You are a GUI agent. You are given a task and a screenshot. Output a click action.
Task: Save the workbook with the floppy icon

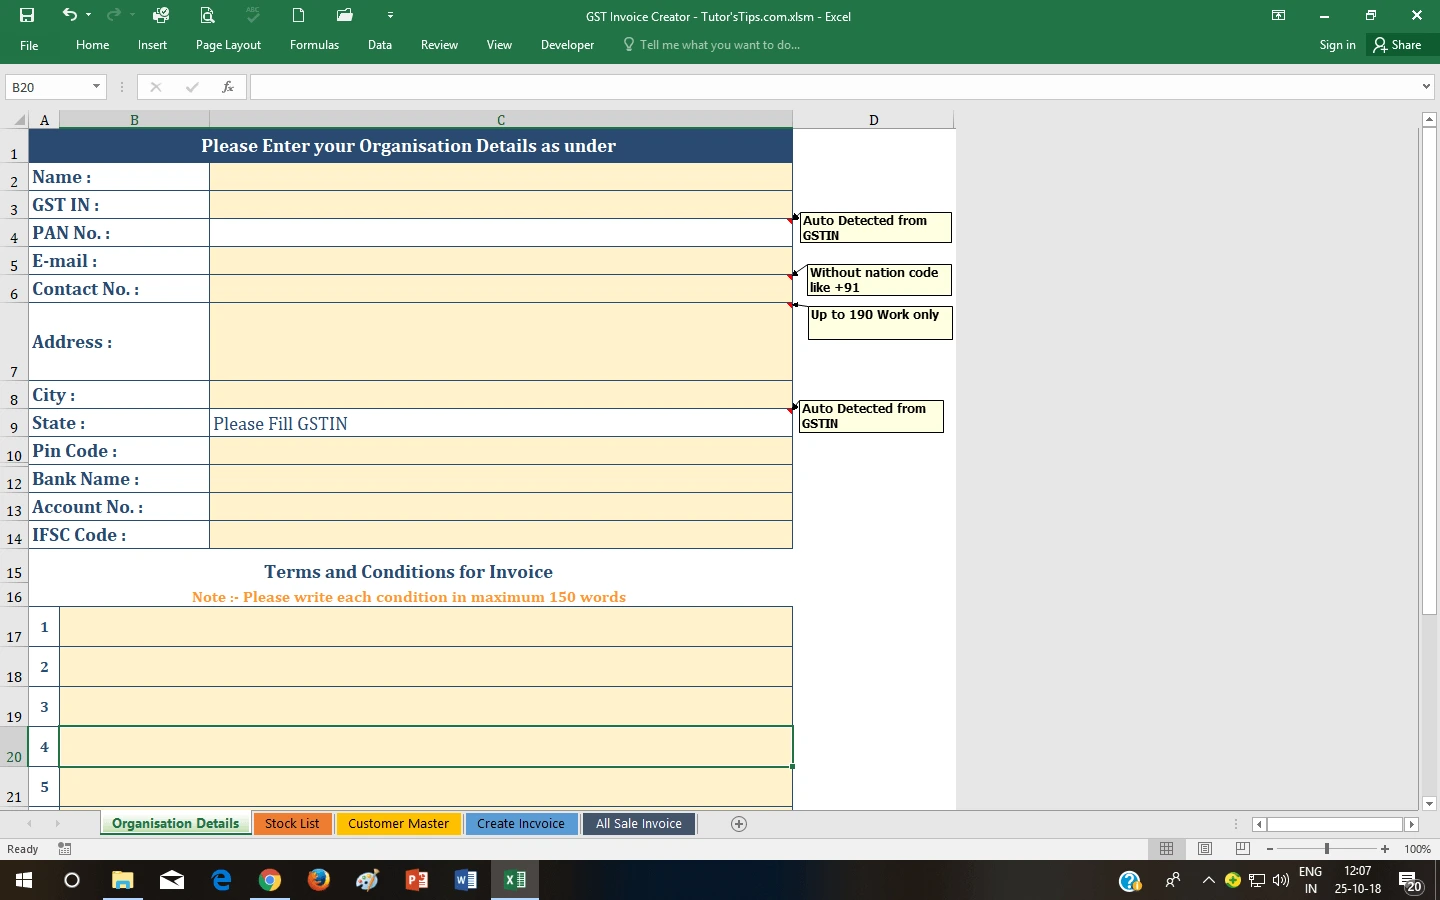pos(27,15)
